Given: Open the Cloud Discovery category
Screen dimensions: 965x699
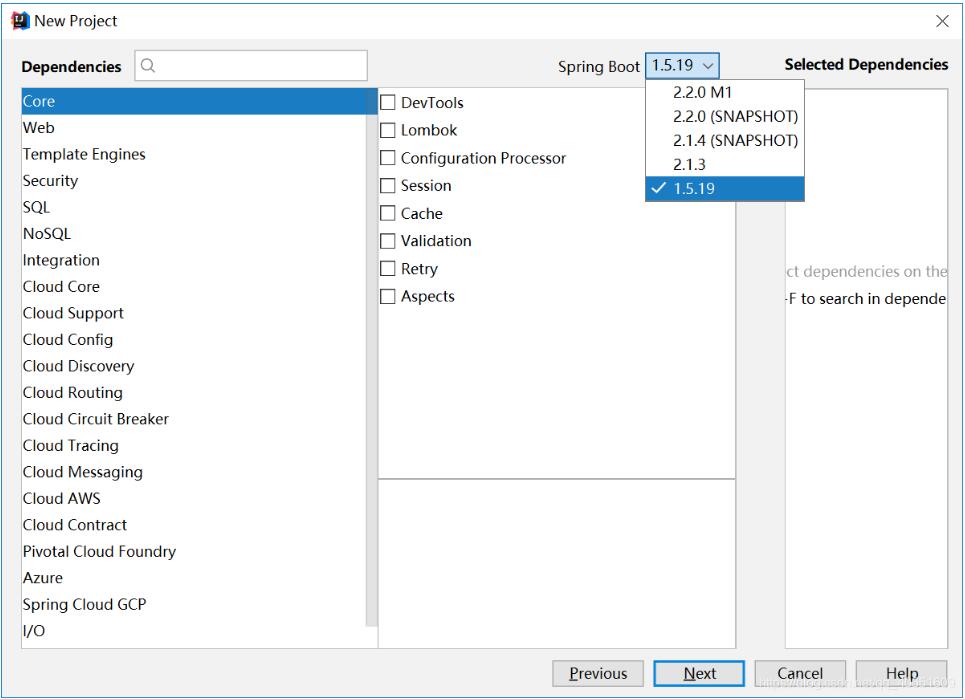Looking at the screenshot, I should (78, 366).
